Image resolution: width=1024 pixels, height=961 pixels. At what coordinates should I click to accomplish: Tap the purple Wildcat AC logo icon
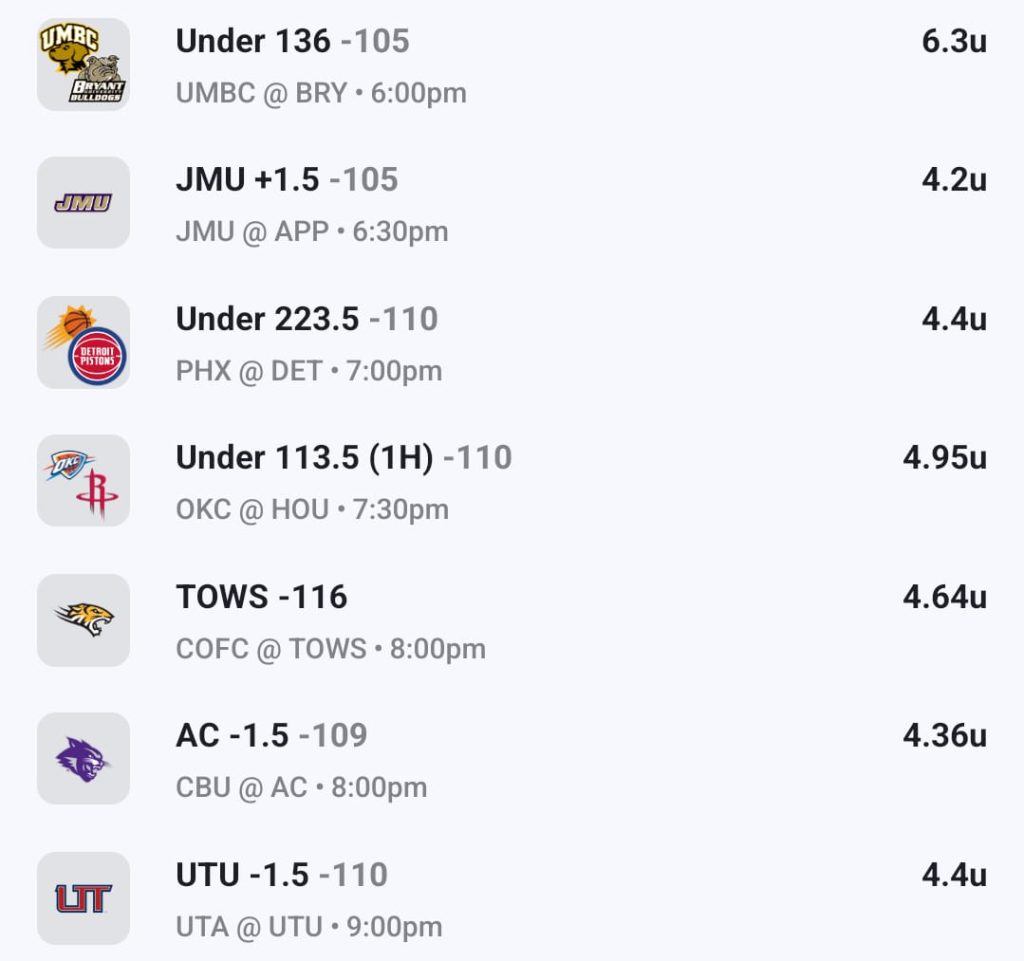pos(83,759)
